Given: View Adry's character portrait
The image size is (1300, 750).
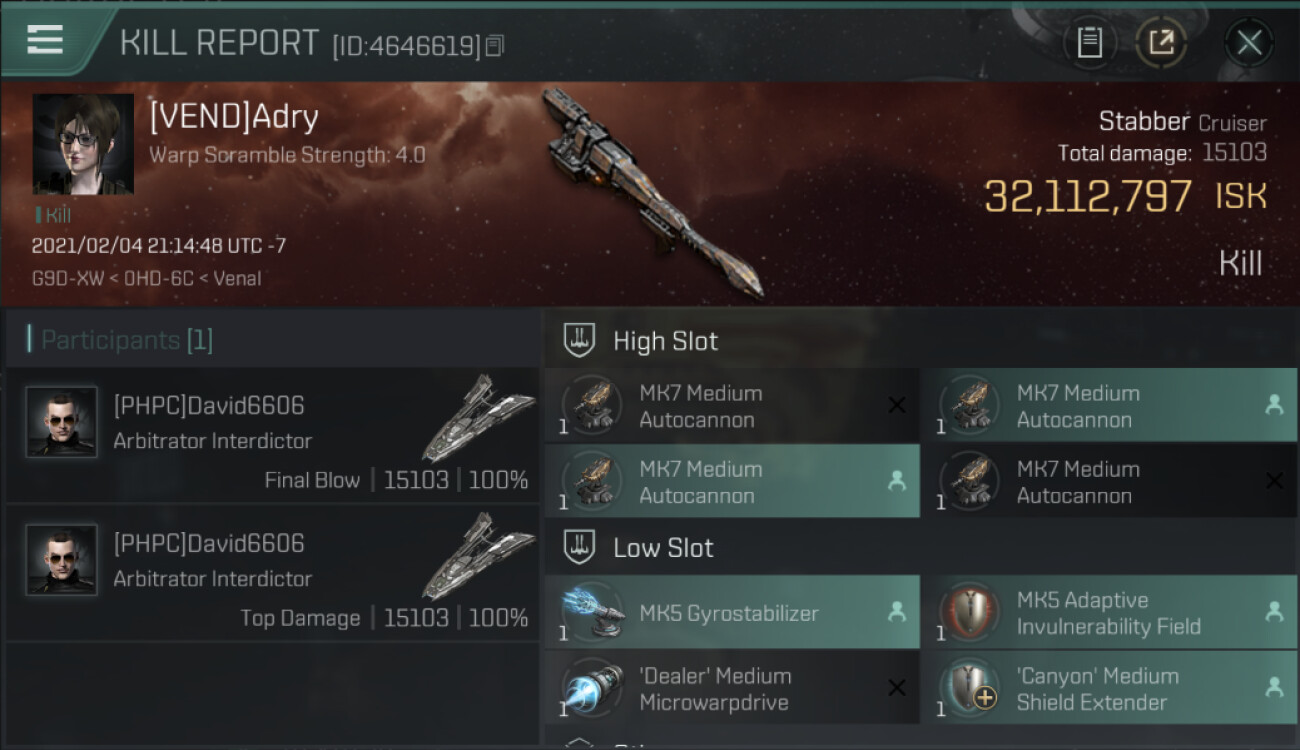Looking at the screenshot, I should point(83,144).
